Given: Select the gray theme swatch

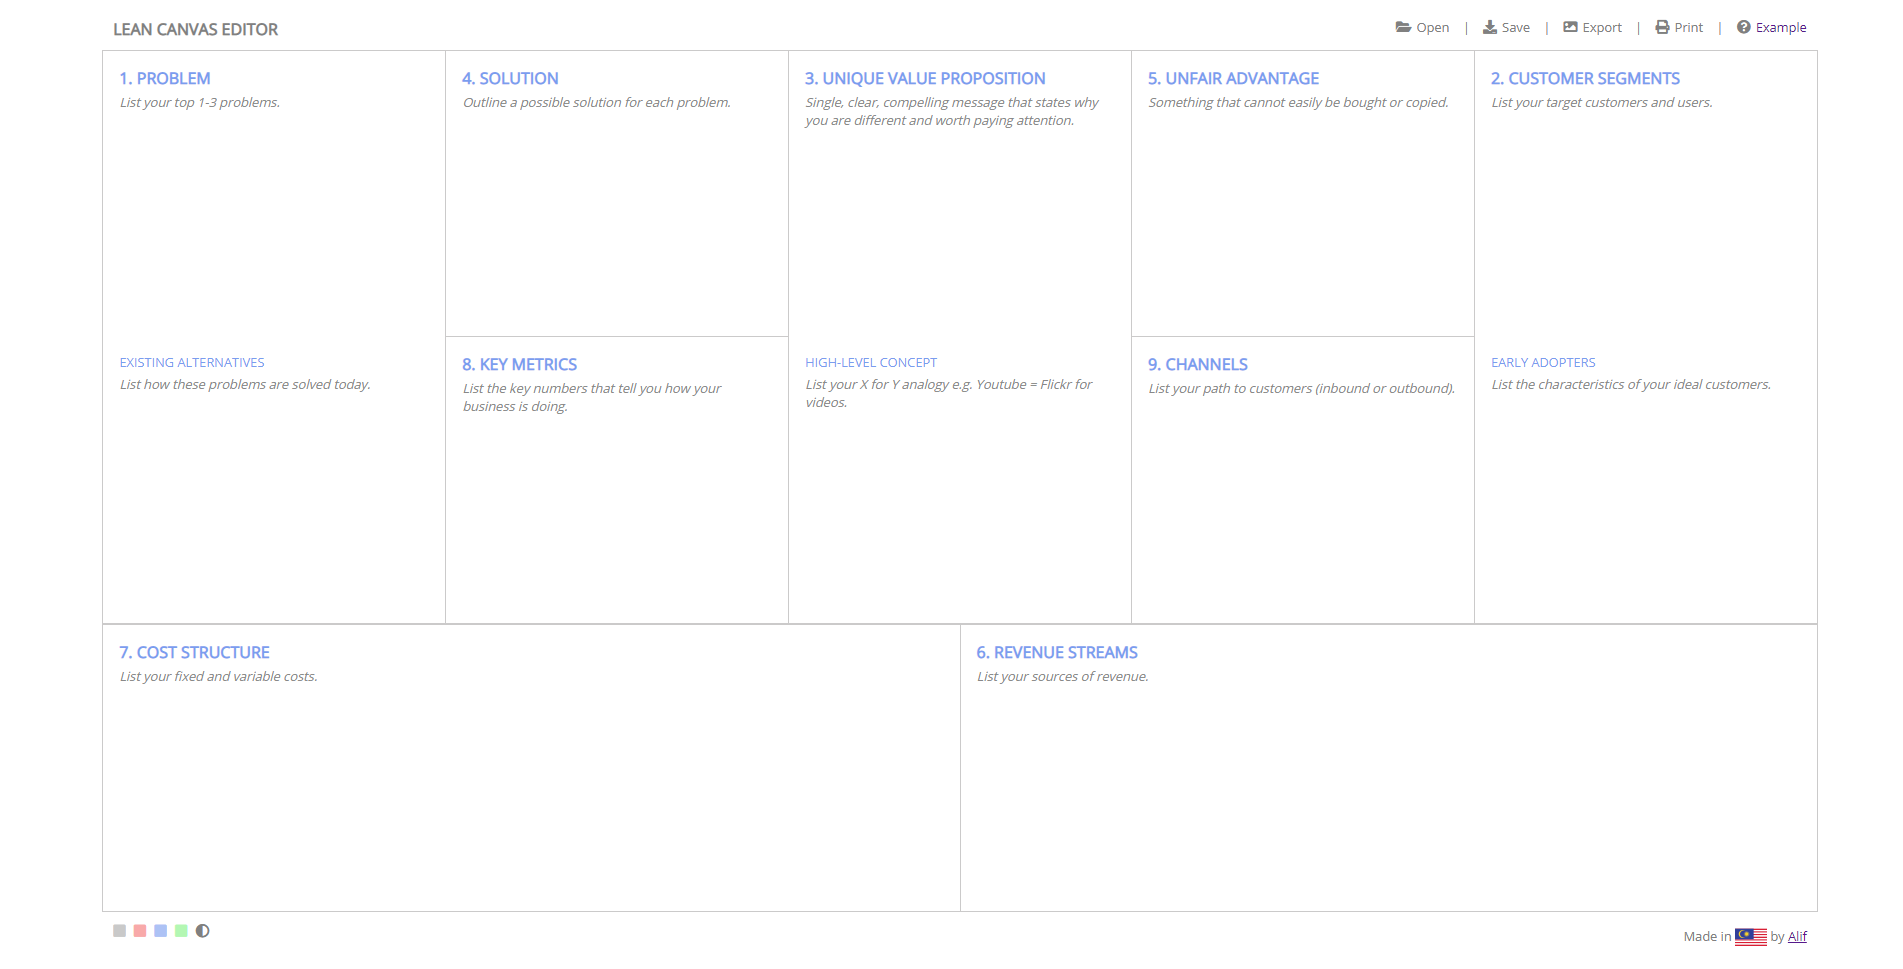Looking at the screenshot, I should 117,931.
